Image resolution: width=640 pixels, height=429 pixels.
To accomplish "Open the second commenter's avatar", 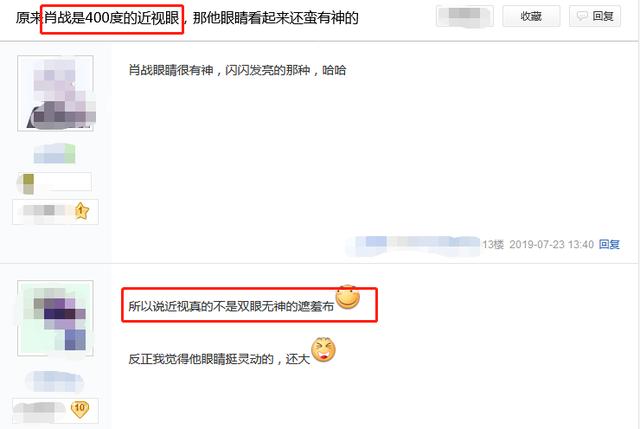I will (55, 318).
